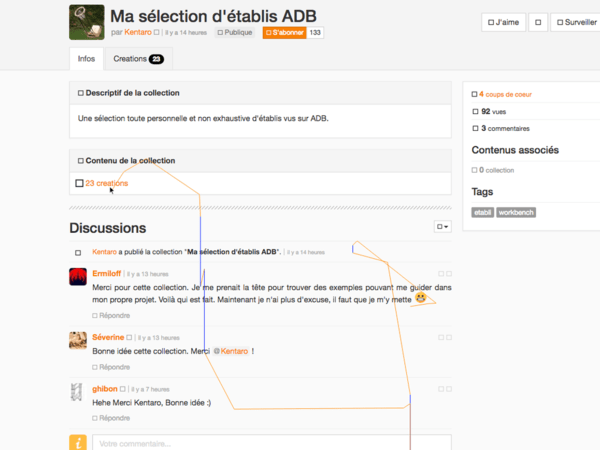Click the icon-only button between J'aime and Surveiller
The width and height of the screenshot is (600, 450).
point(539,21)
